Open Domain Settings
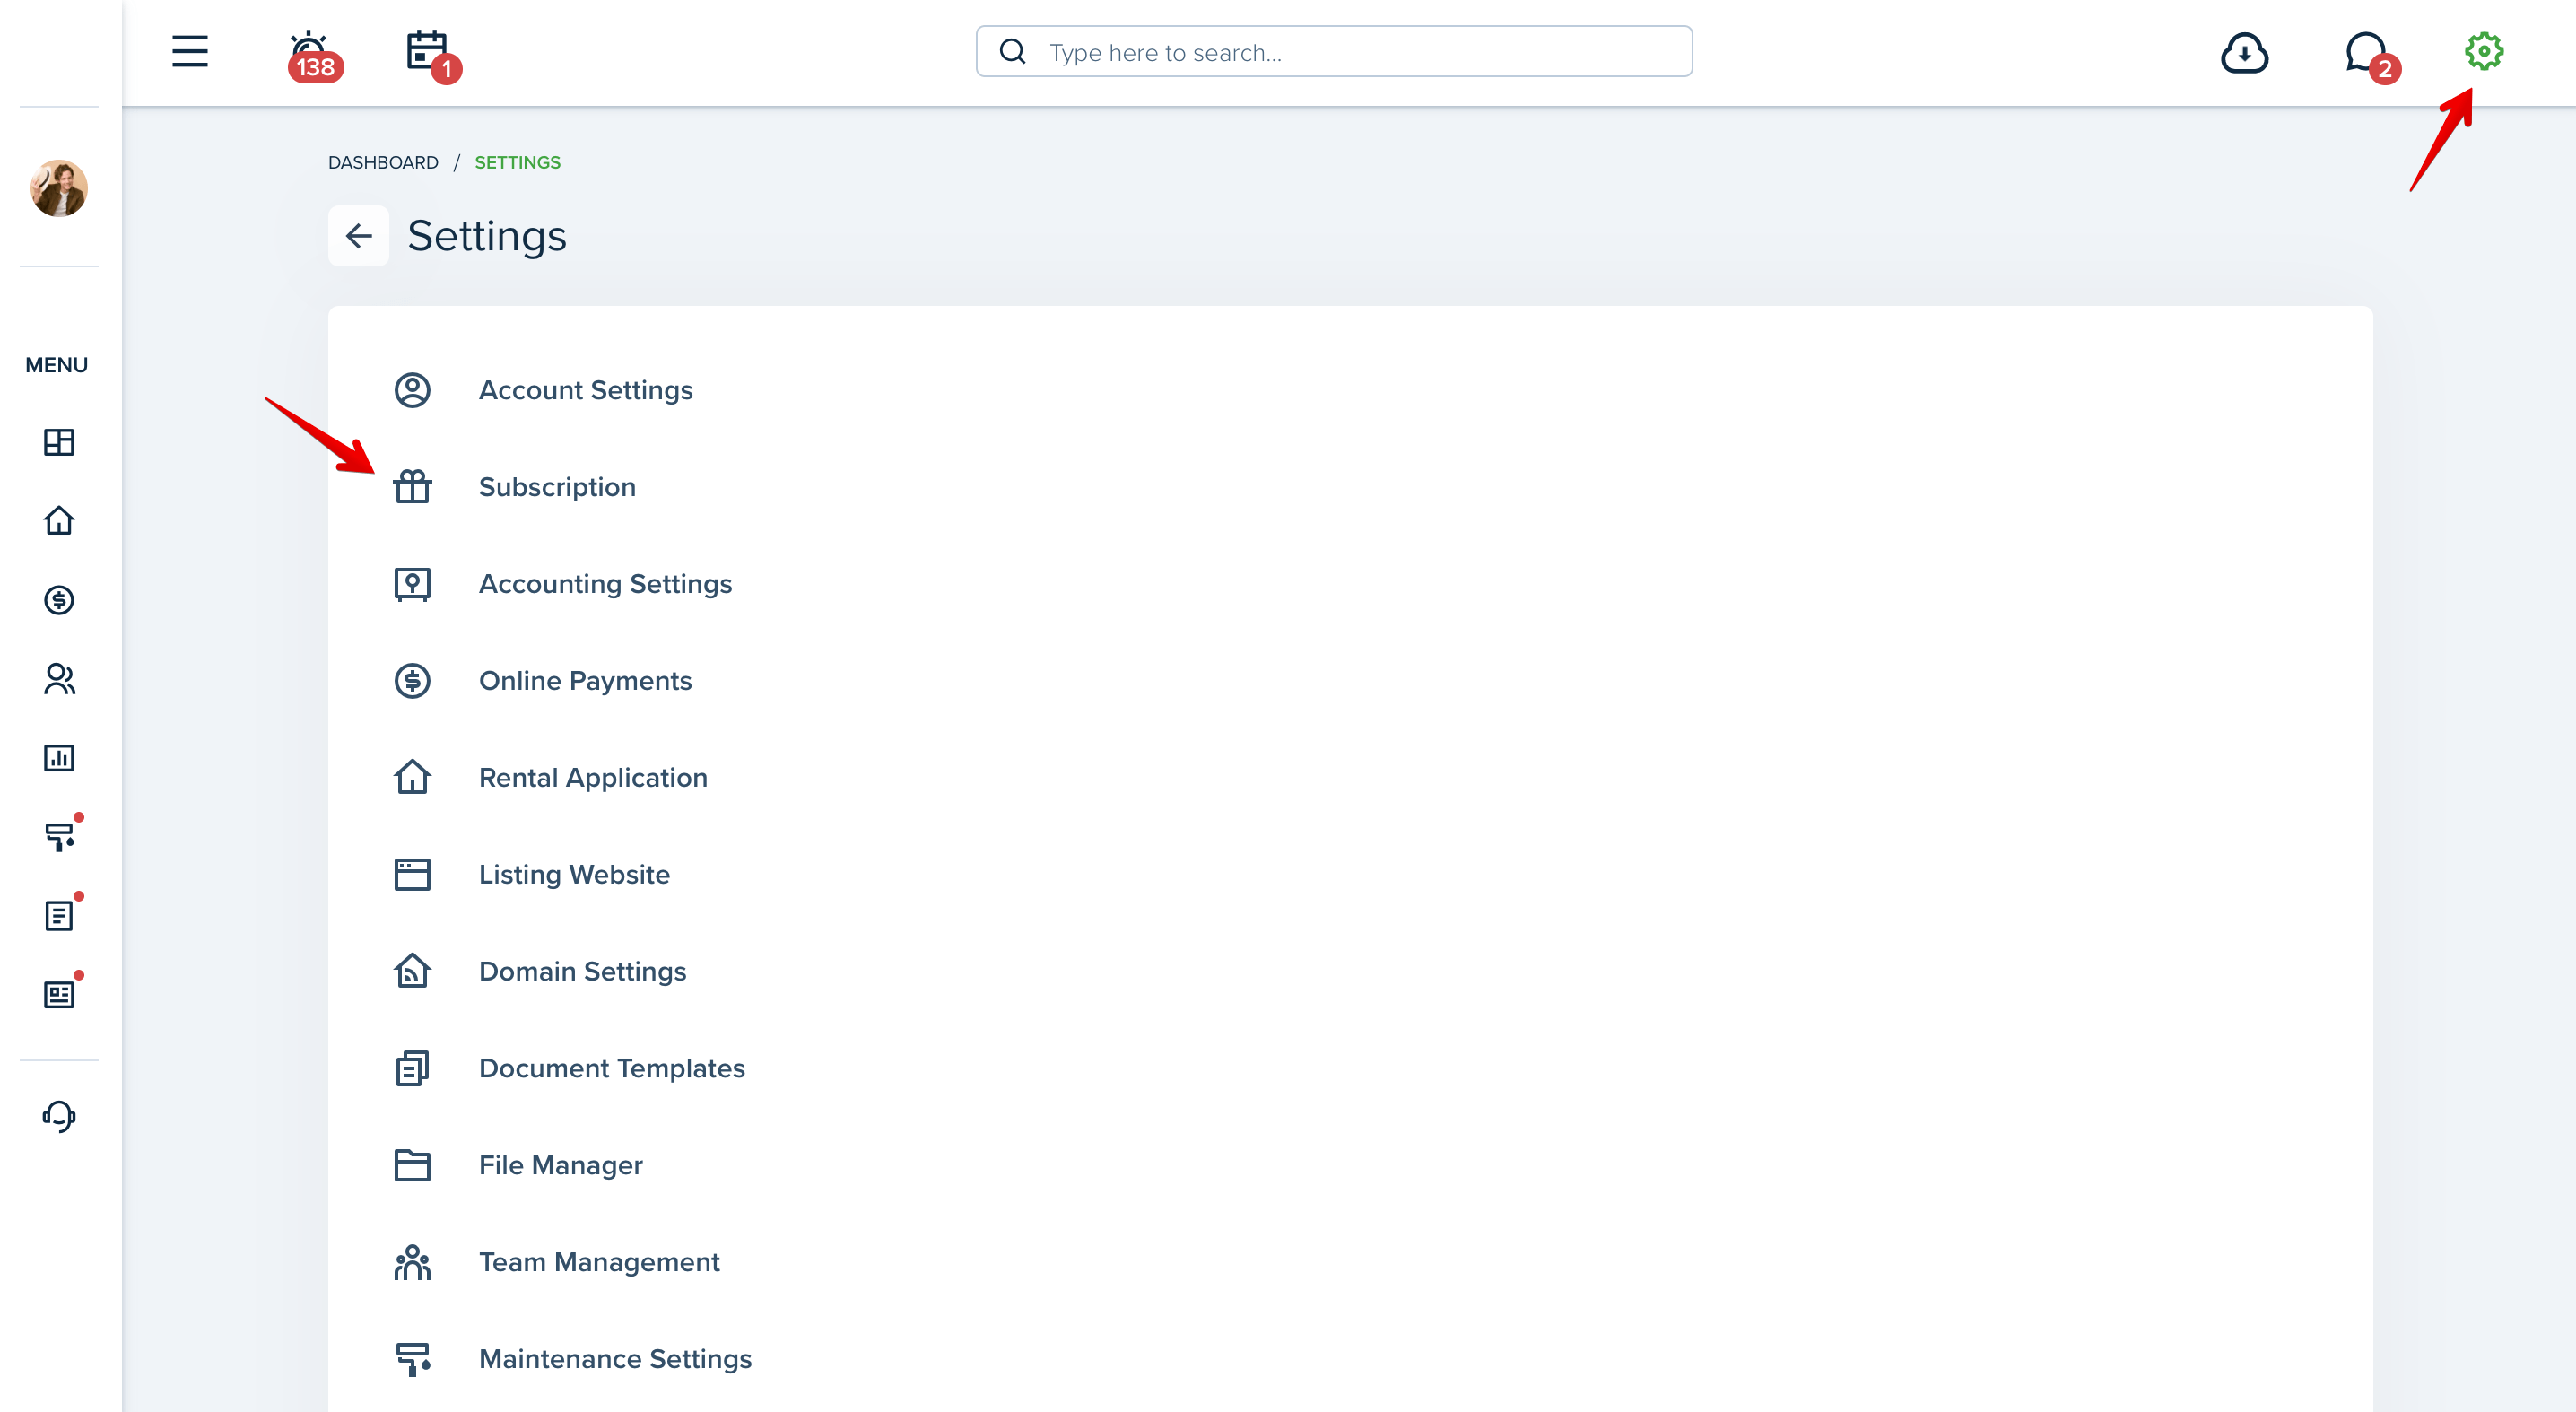2576x1412 pixels. click(582, 972)
